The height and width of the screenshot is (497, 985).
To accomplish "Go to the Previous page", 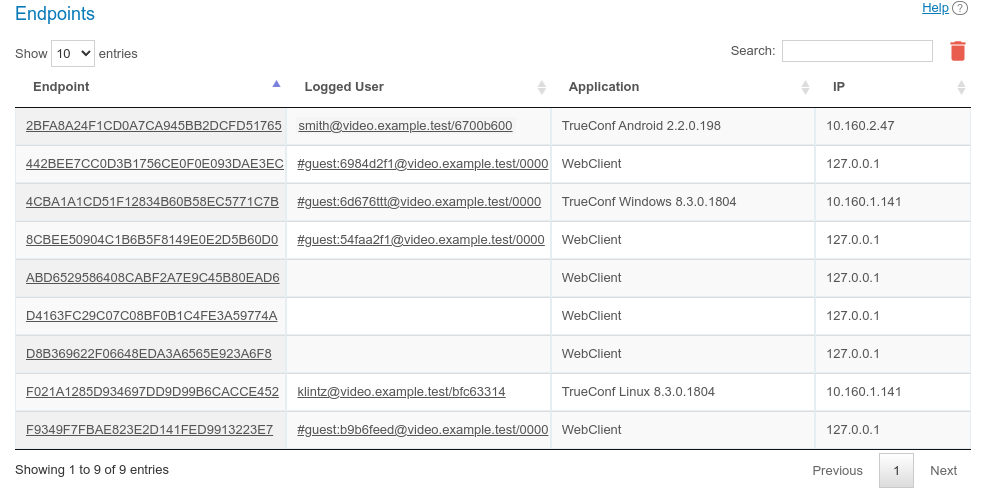I will pyautogui.click(x=837, y=470).
